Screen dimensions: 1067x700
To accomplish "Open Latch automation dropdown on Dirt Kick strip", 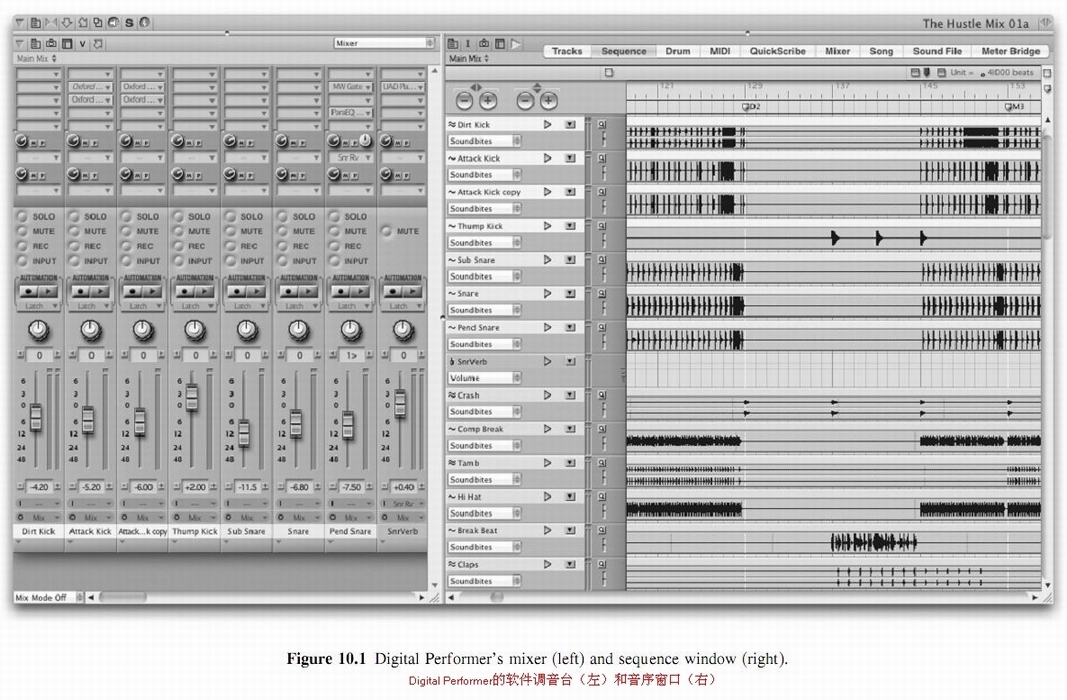I will coord(39,307).
